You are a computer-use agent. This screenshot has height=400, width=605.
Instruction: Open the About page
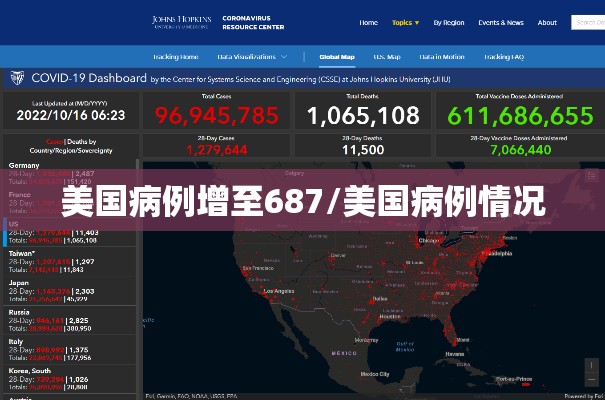pyautogui.click(x=547, y=22)
